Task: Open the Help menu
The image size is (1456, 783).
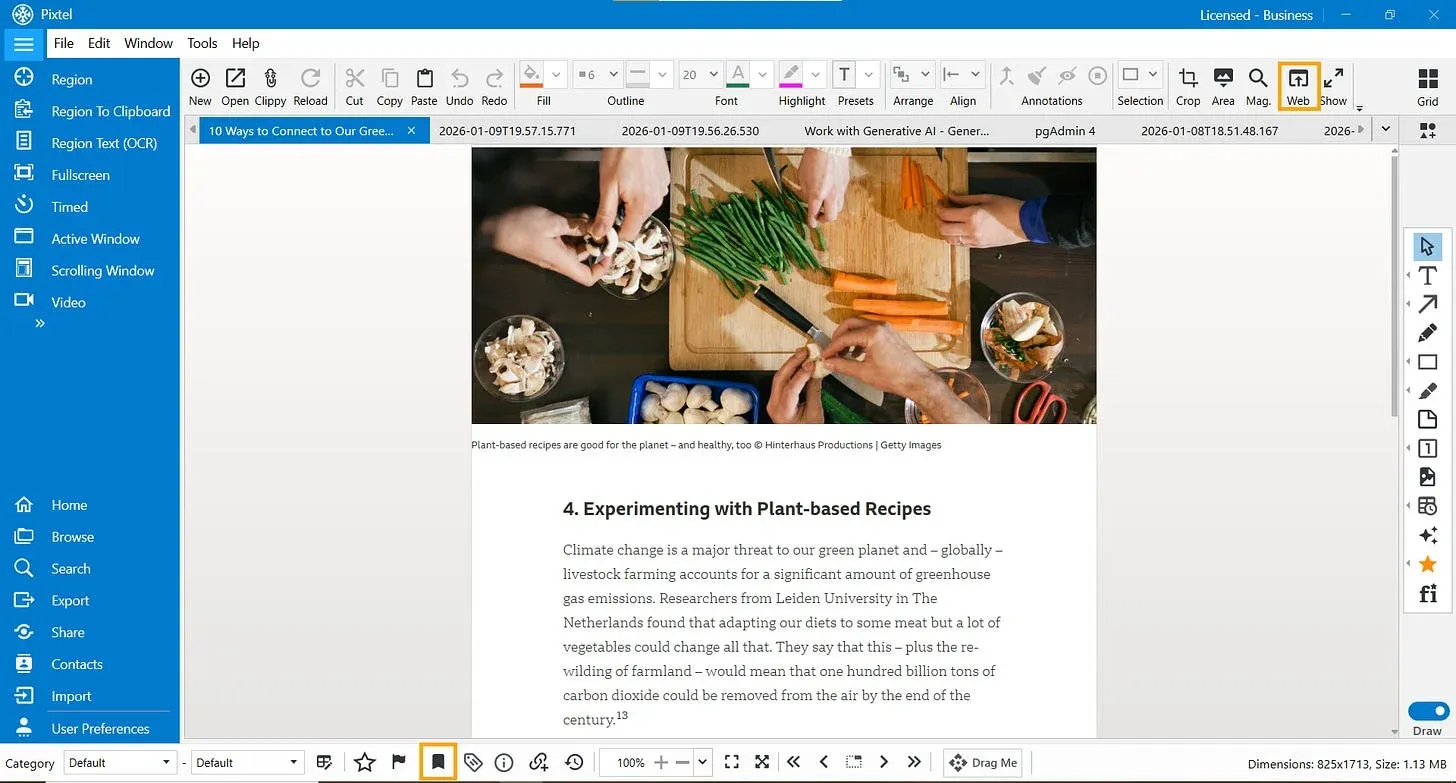Action: coord(246,43)
